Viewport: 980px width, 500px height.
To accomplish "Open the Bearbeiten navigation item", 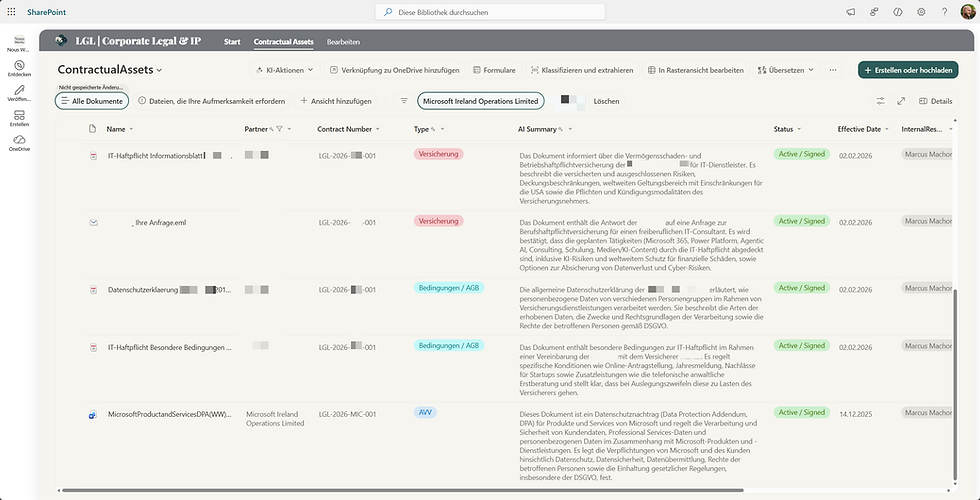I will click(x=343, y=42).
